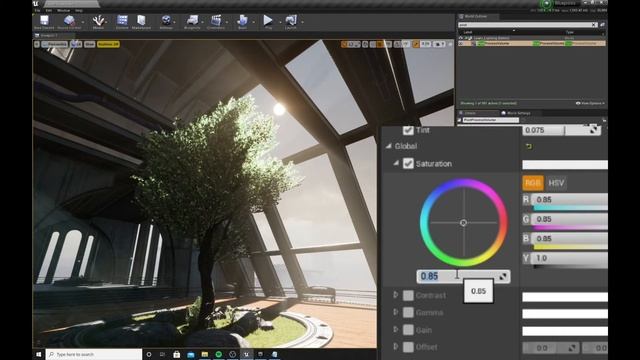Click the Unreal Engine taskbar icon

click(x=246, y=354)
